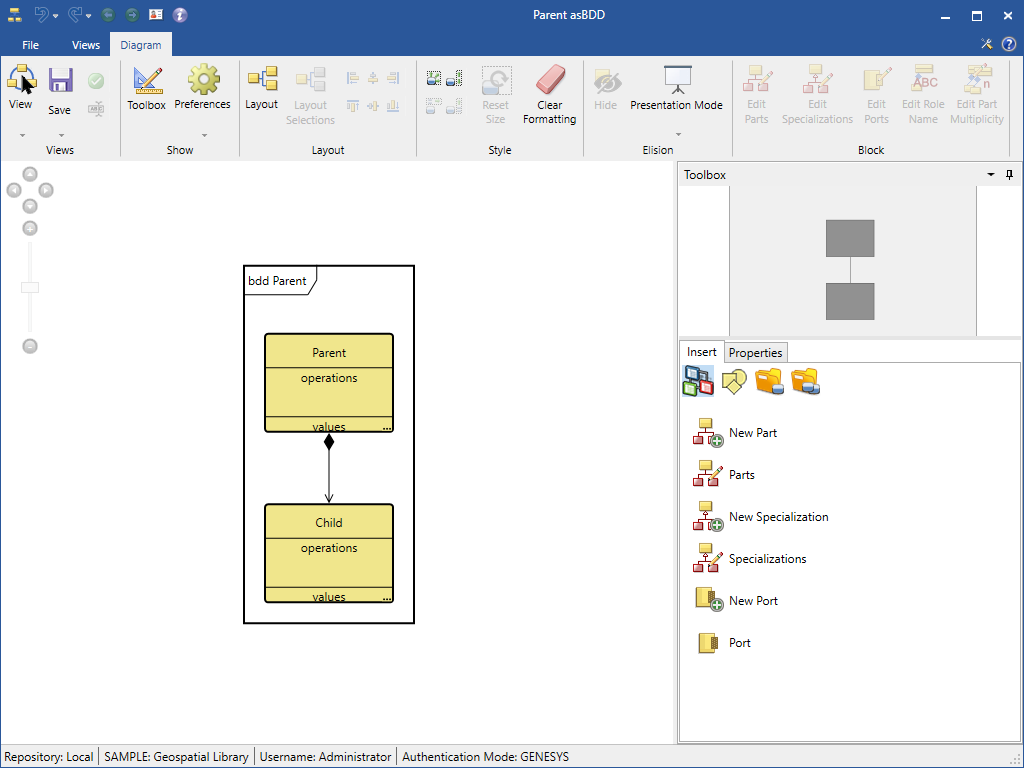Pin the Toolbox panel with the pushpin
This screenshot has height=768, width=1024.
1009,175
